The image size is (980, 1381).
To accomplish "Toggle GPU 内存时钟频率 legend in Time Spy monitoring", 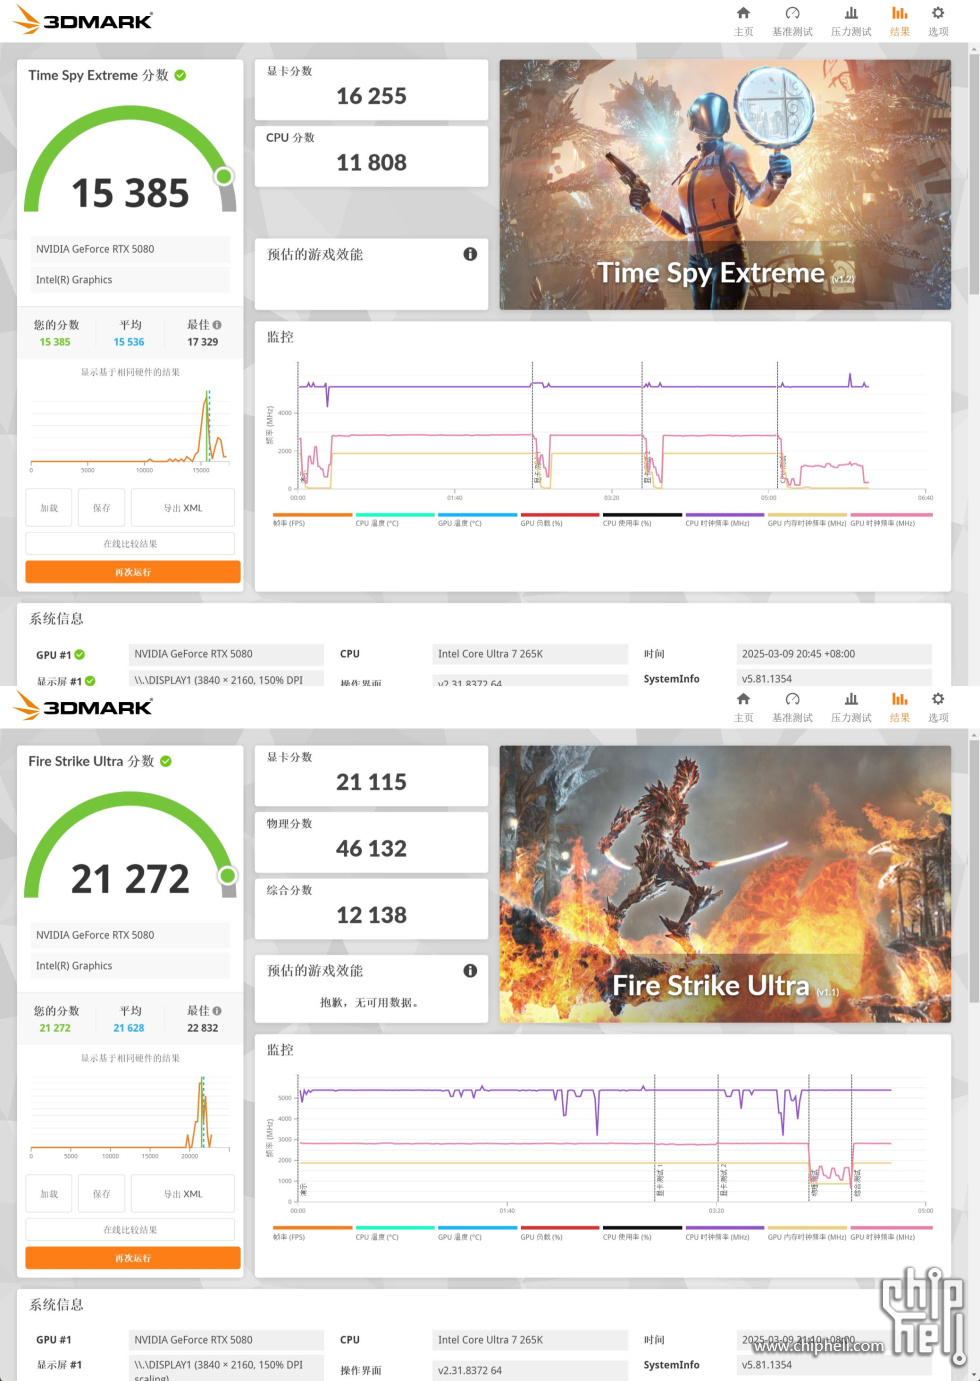I will 807,519.
